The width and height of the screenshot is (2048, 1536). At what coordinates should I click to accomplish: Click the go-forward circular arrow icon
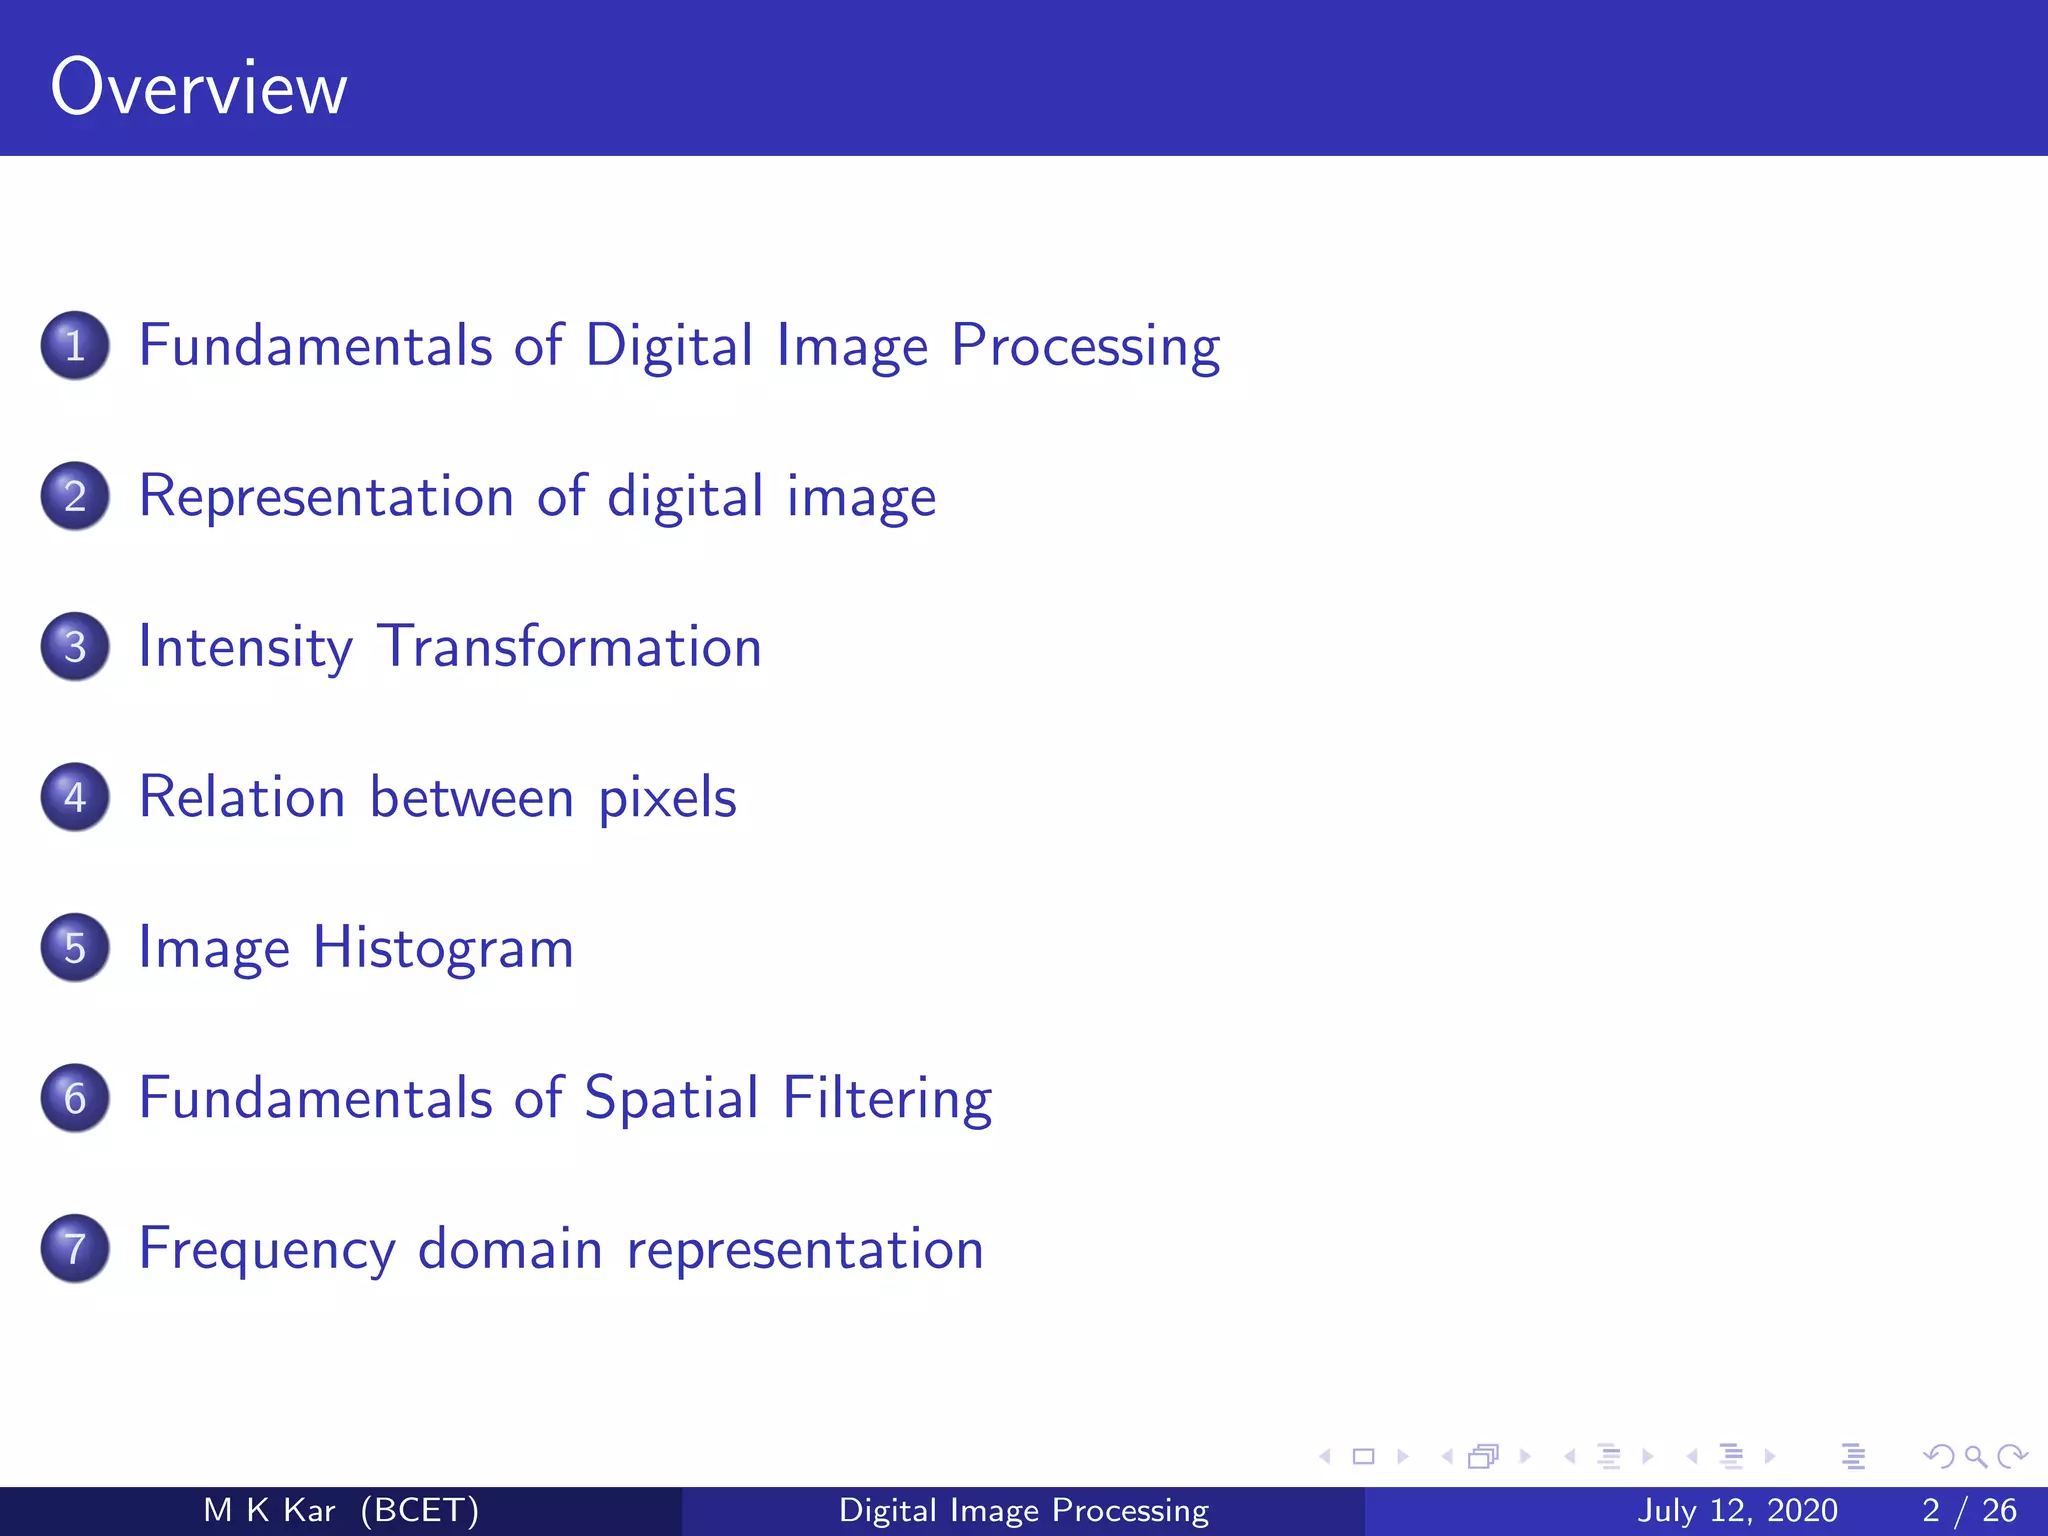click(x=2012, y=1457)
